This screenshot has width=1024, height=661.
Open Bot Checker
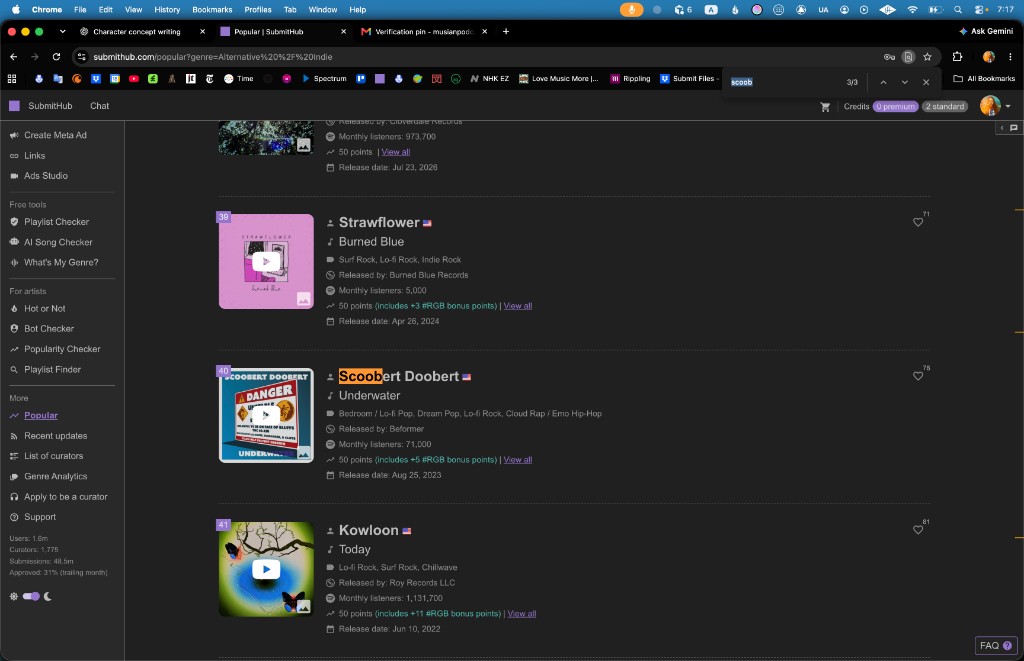pyautogui.click(x=49, y=329)
